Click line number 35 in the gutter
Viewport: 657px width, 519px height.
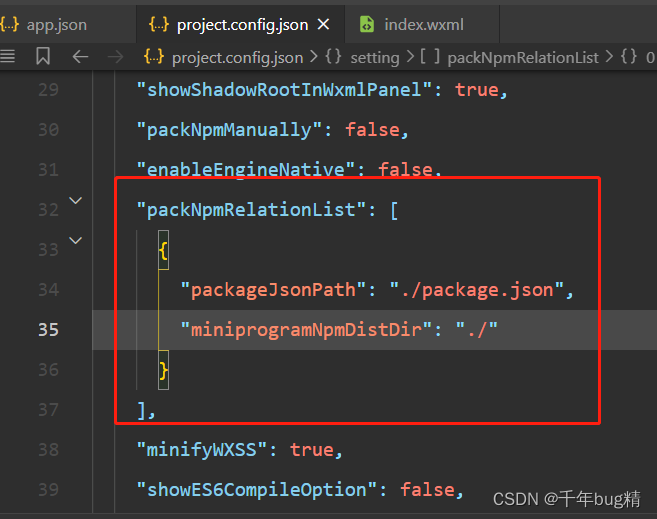click(x=48, y=330)
